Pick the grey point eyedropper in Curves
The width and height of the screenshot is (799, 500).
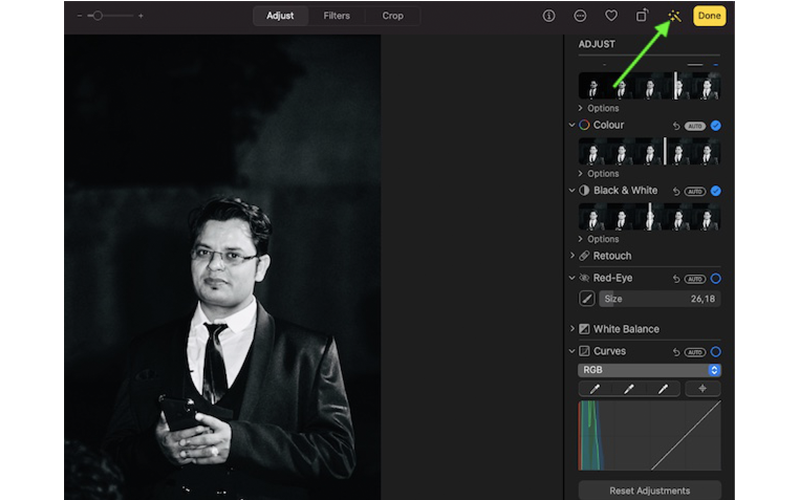[x=629, y=389]
